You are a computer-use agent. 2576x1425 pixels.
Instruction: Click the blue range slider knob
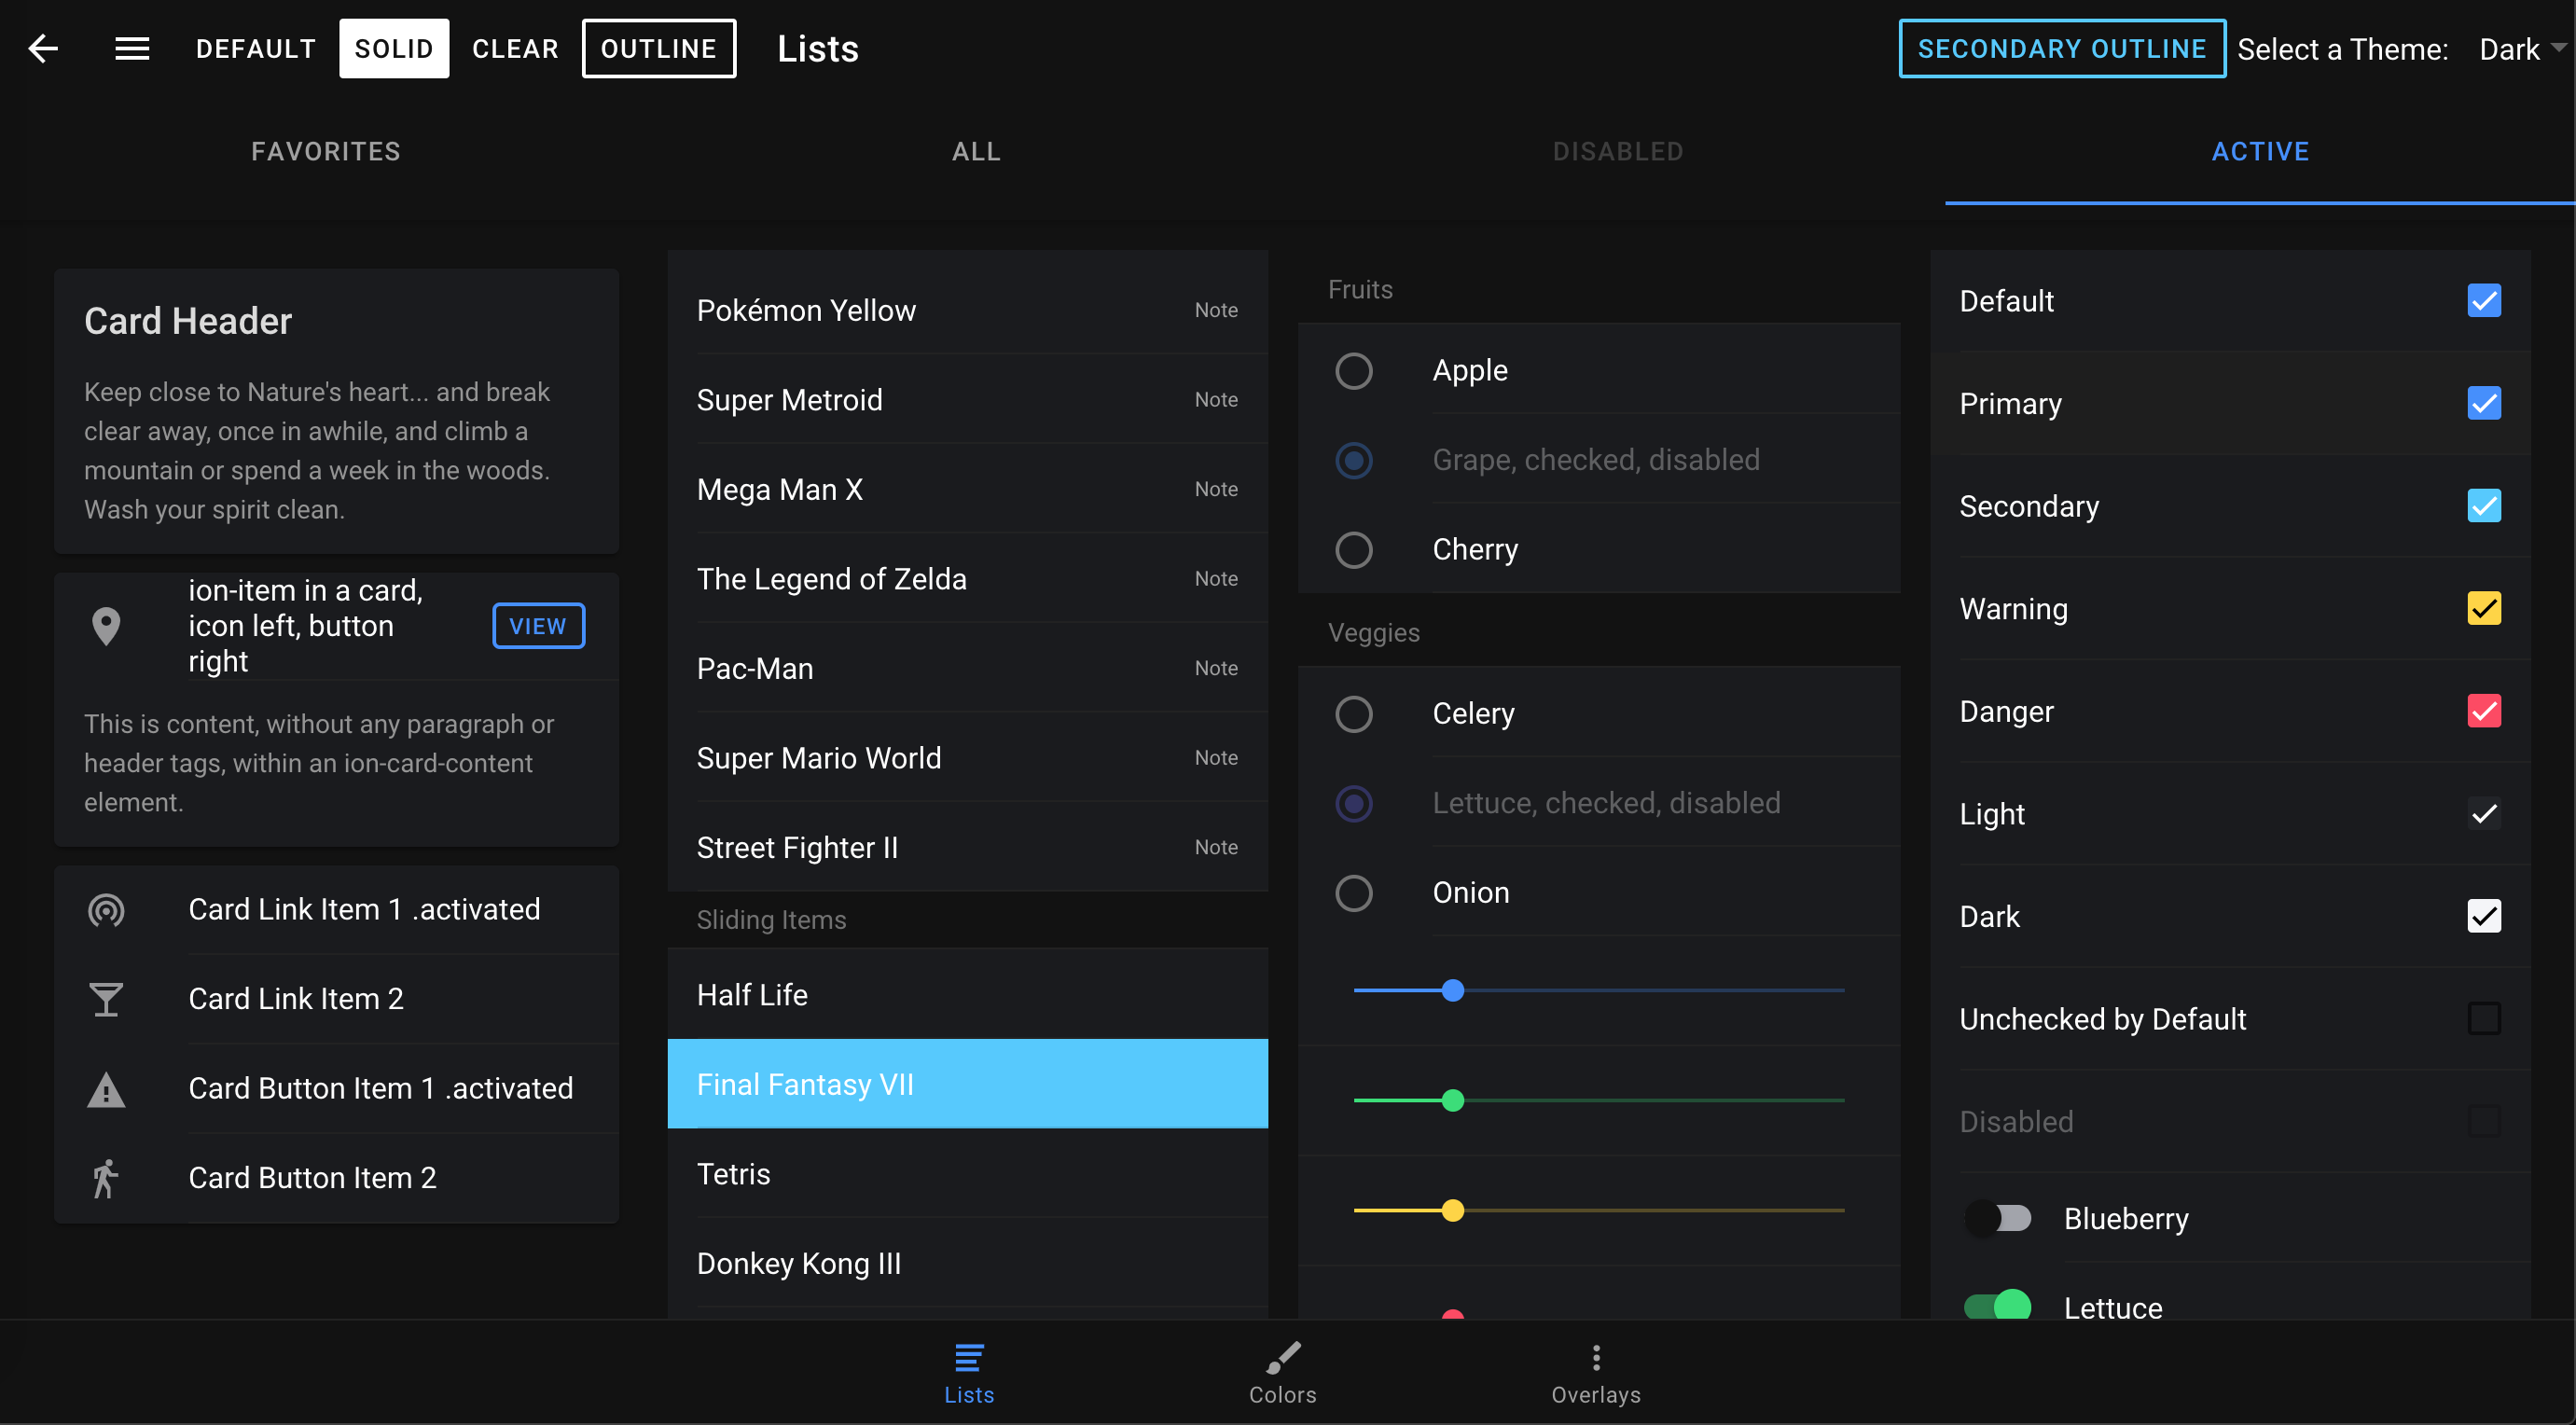(x=1452, y=990)
